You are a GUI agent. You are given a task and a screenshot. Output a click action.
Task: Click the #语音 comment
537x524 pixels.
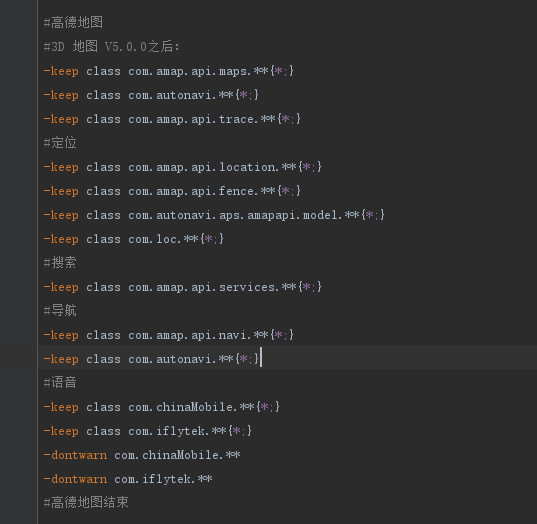(x=60, y=383)
